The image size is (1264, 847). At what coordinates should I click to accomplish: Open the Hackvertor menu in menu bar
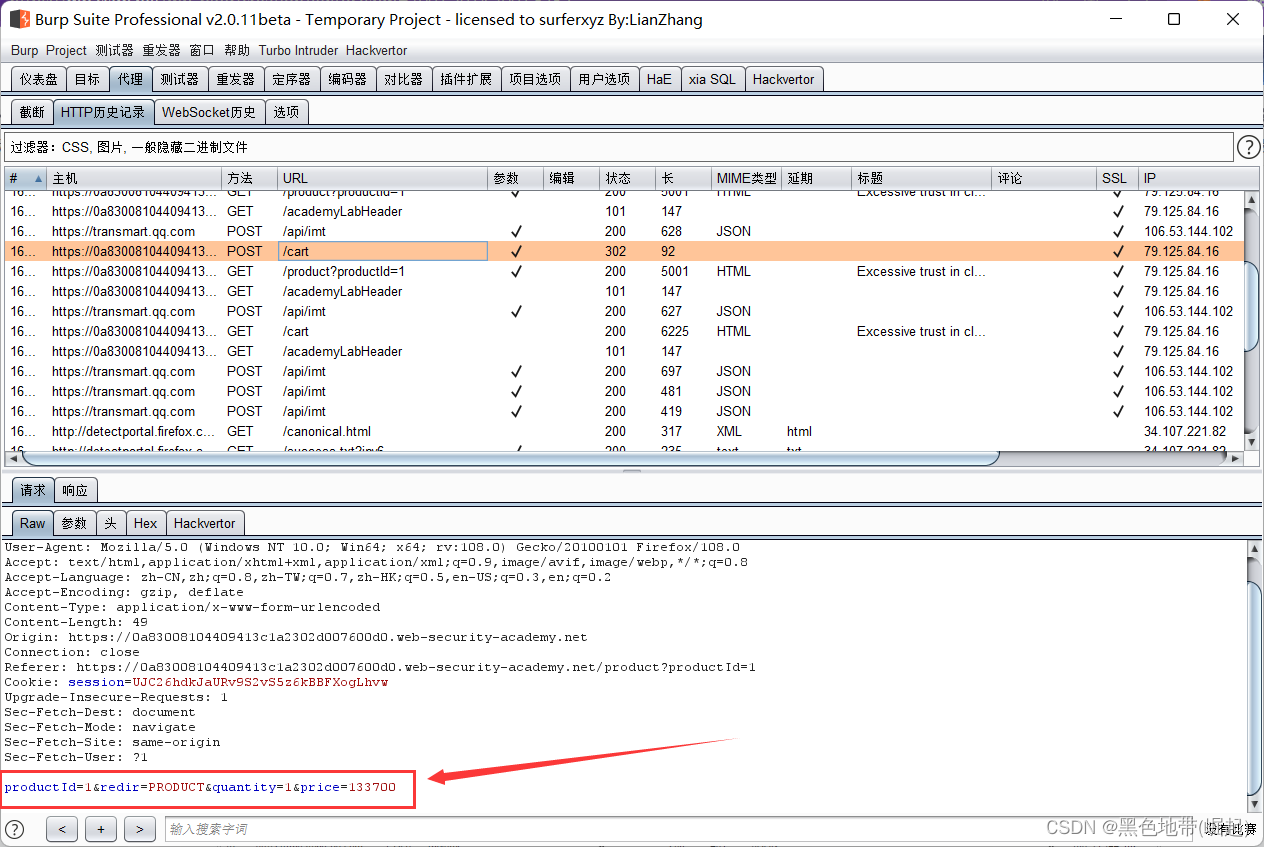point(376,50)
